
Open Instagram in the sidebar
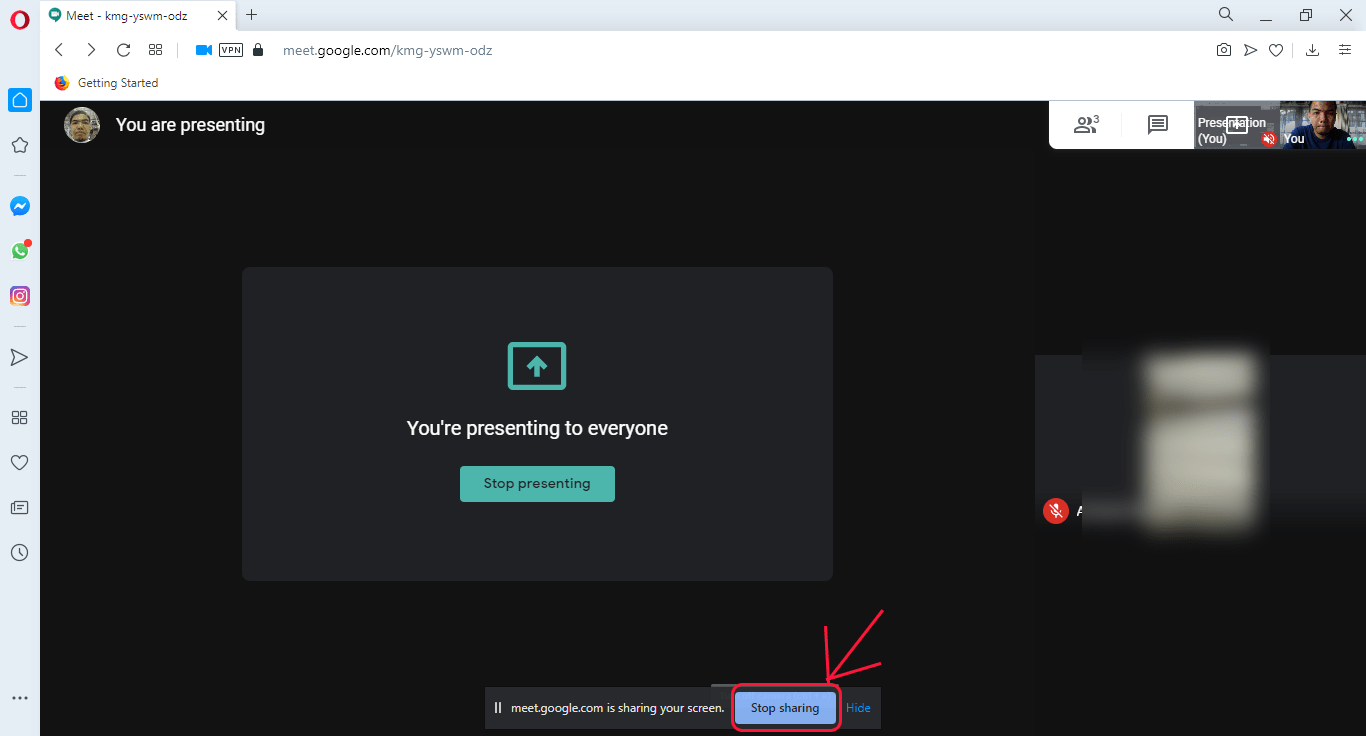point(20,296)
